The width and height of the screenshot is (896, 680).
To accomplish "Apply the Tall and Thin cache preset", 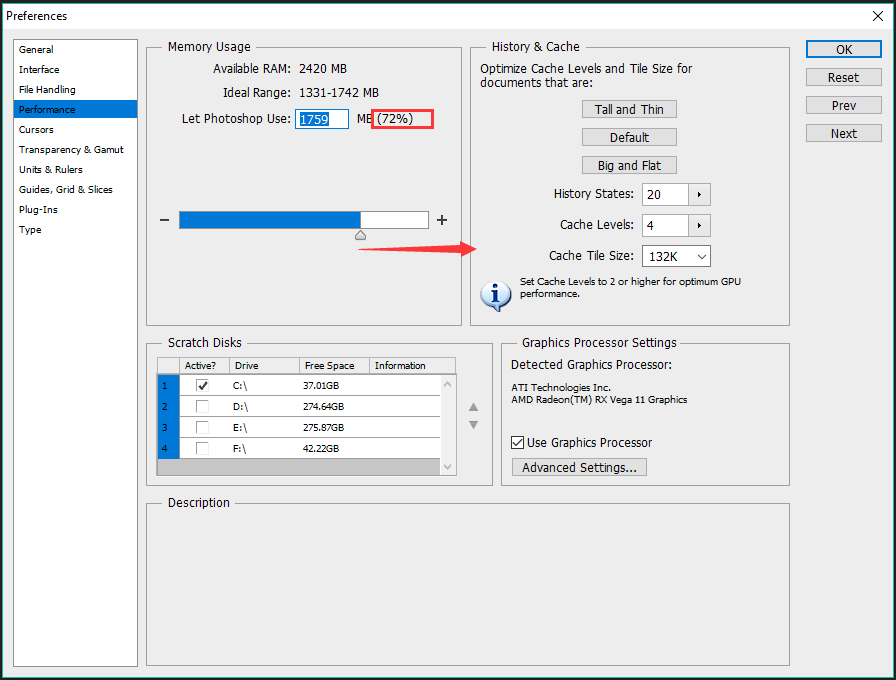I will coord(629,108).
